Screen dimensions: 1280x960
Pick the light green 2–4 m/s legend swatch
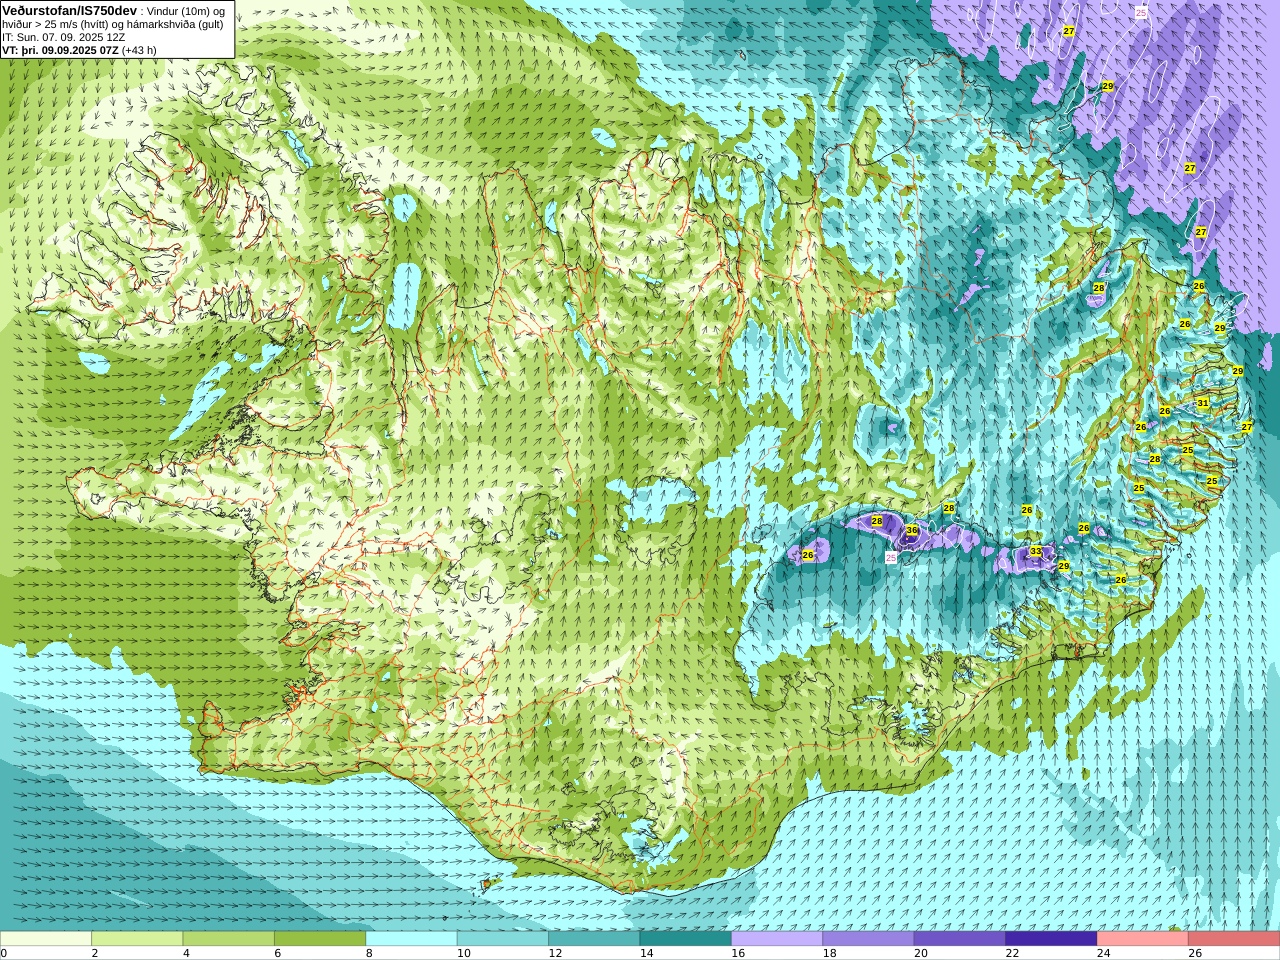pos(137,939)
